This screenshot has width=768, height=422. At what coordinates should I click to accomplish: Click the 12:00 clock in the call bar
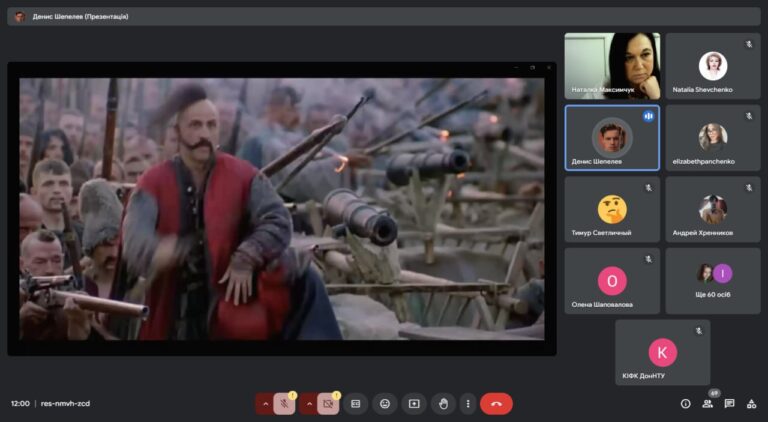[20, 404]
